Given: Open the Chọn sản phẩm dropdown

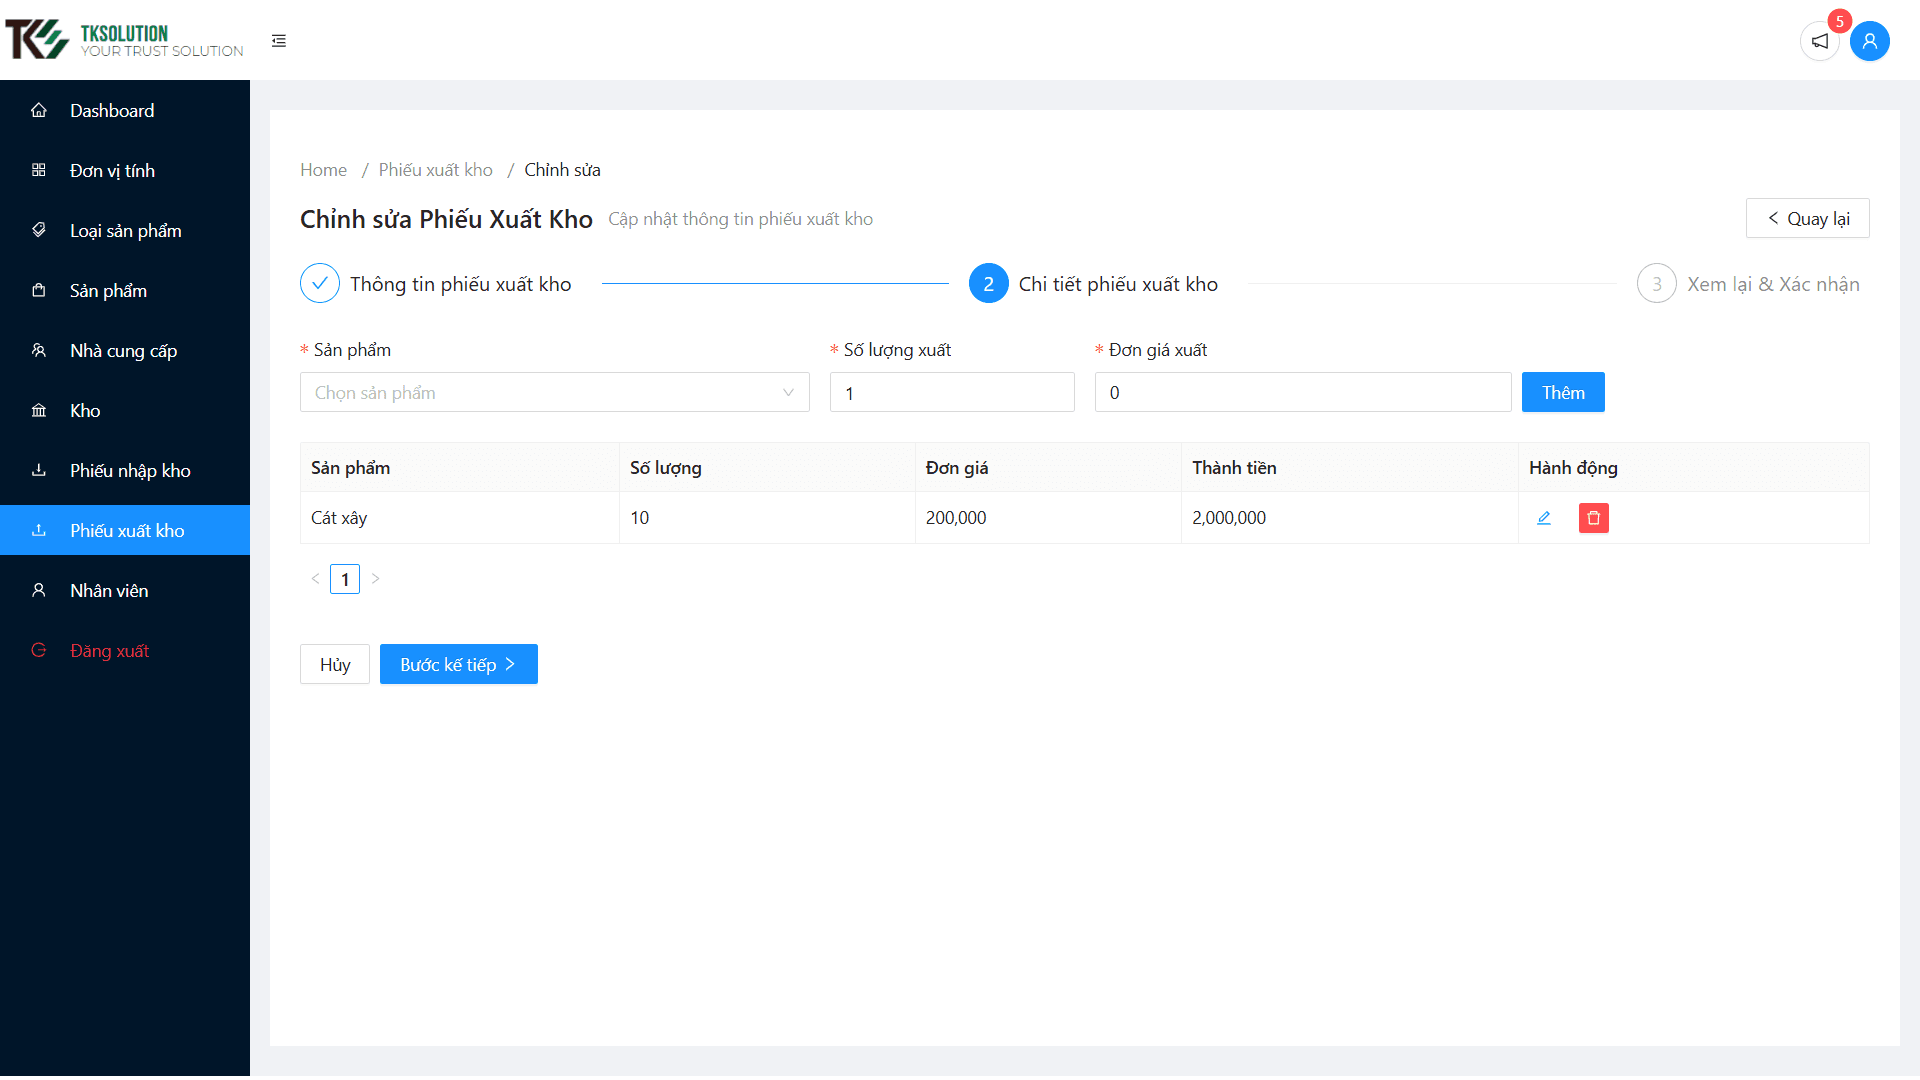Looking at the screenshot, I should 554,393.
